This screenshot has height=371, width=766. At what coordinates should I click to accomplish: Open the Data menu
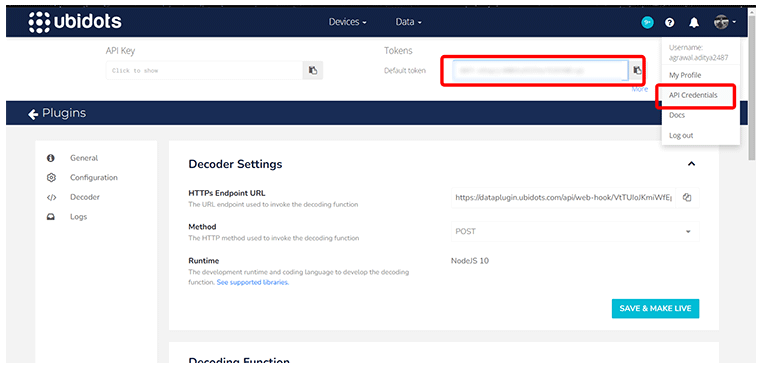click(x=408, y=22)
